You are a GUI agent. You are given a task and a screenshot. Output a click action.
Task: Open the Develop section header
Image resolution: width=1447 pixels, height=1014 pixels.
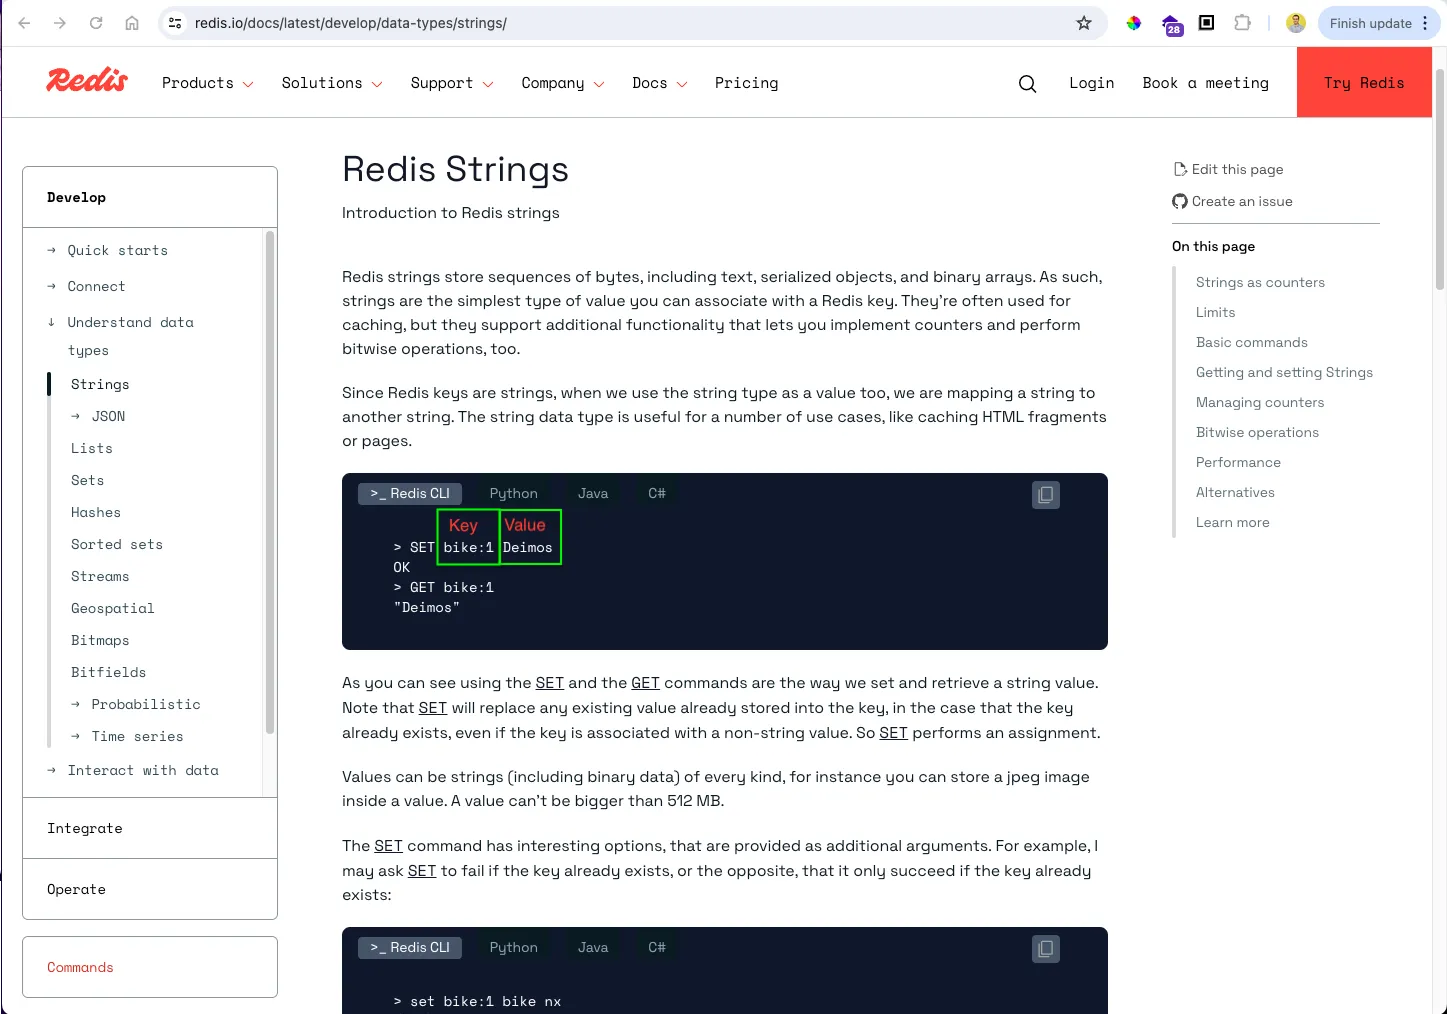click(x=150, y=198)
